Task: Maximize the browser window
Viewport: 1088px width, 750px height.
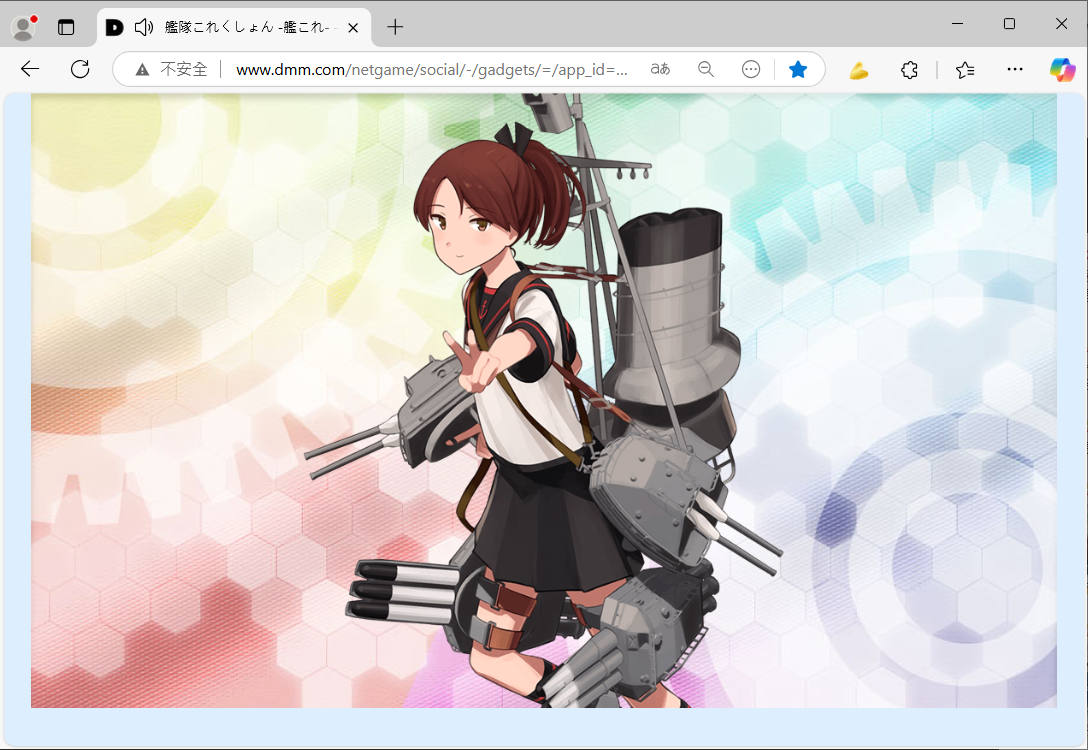Action: coord(1010,24)
